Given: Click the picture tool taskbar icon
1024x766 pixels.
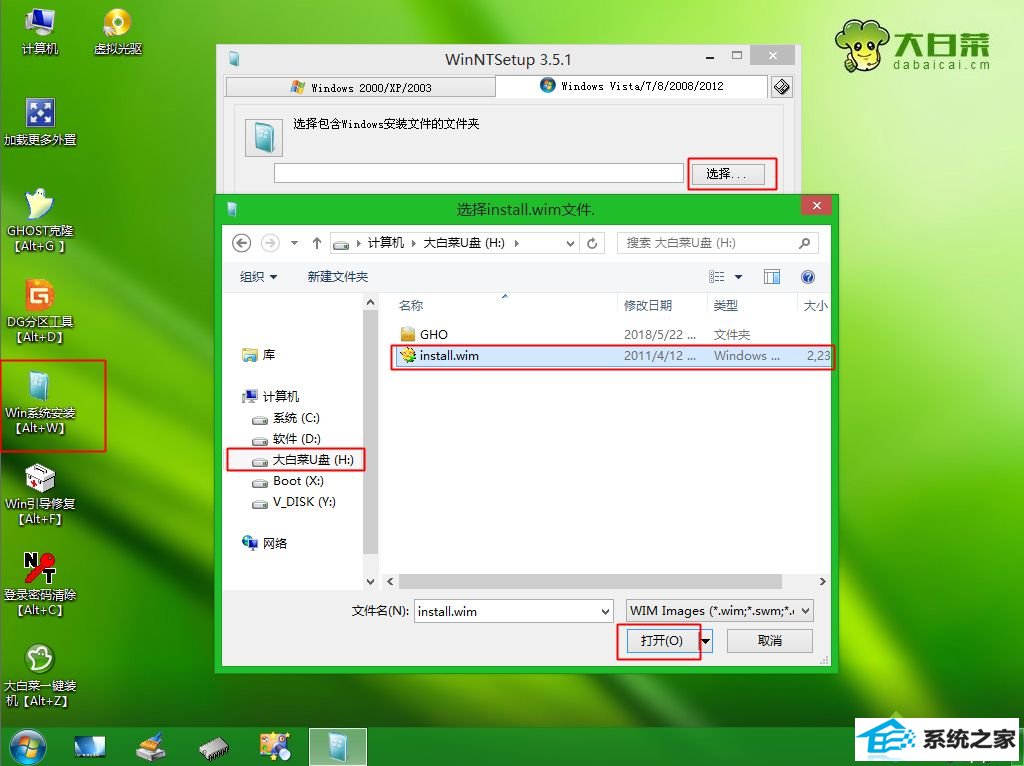Looking at the screenshot, I should coord(275,746).
